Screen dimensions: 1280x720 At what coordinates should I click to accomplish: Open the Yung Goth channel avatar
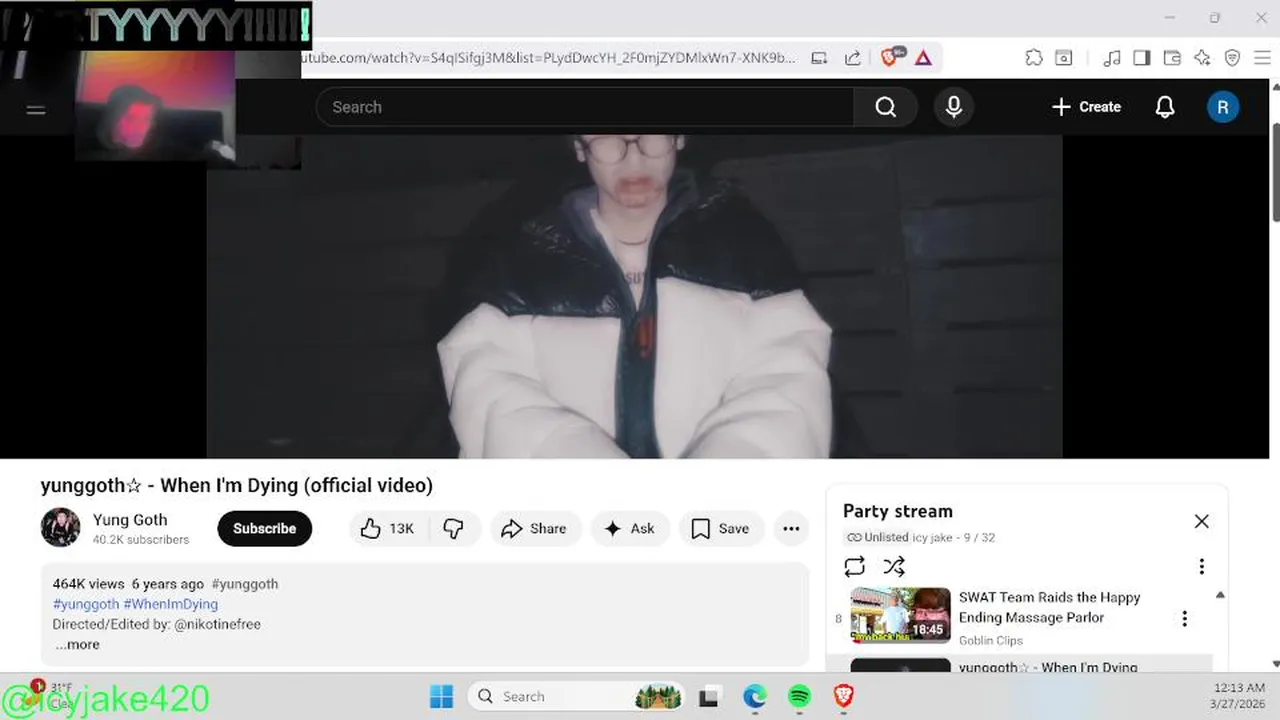point(60,528)
